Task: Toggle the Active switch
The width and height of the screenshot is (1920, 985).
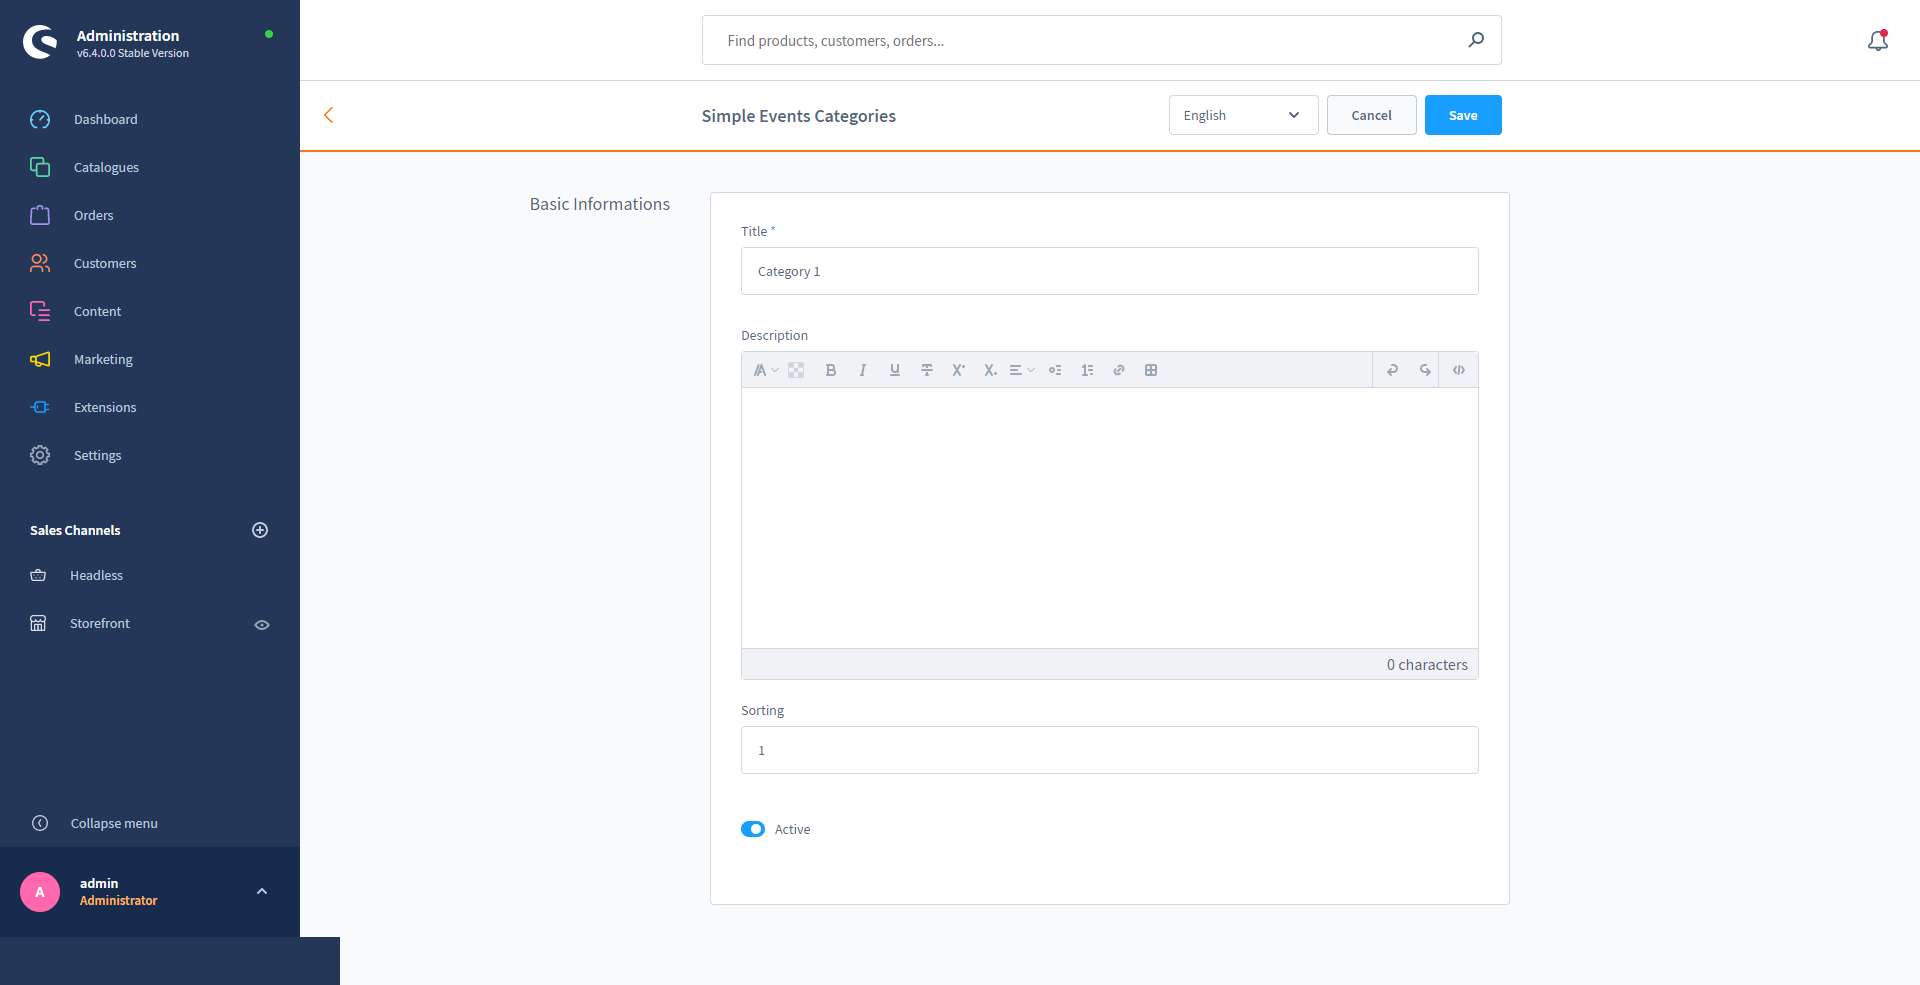Action: click(x=753, y=829)
